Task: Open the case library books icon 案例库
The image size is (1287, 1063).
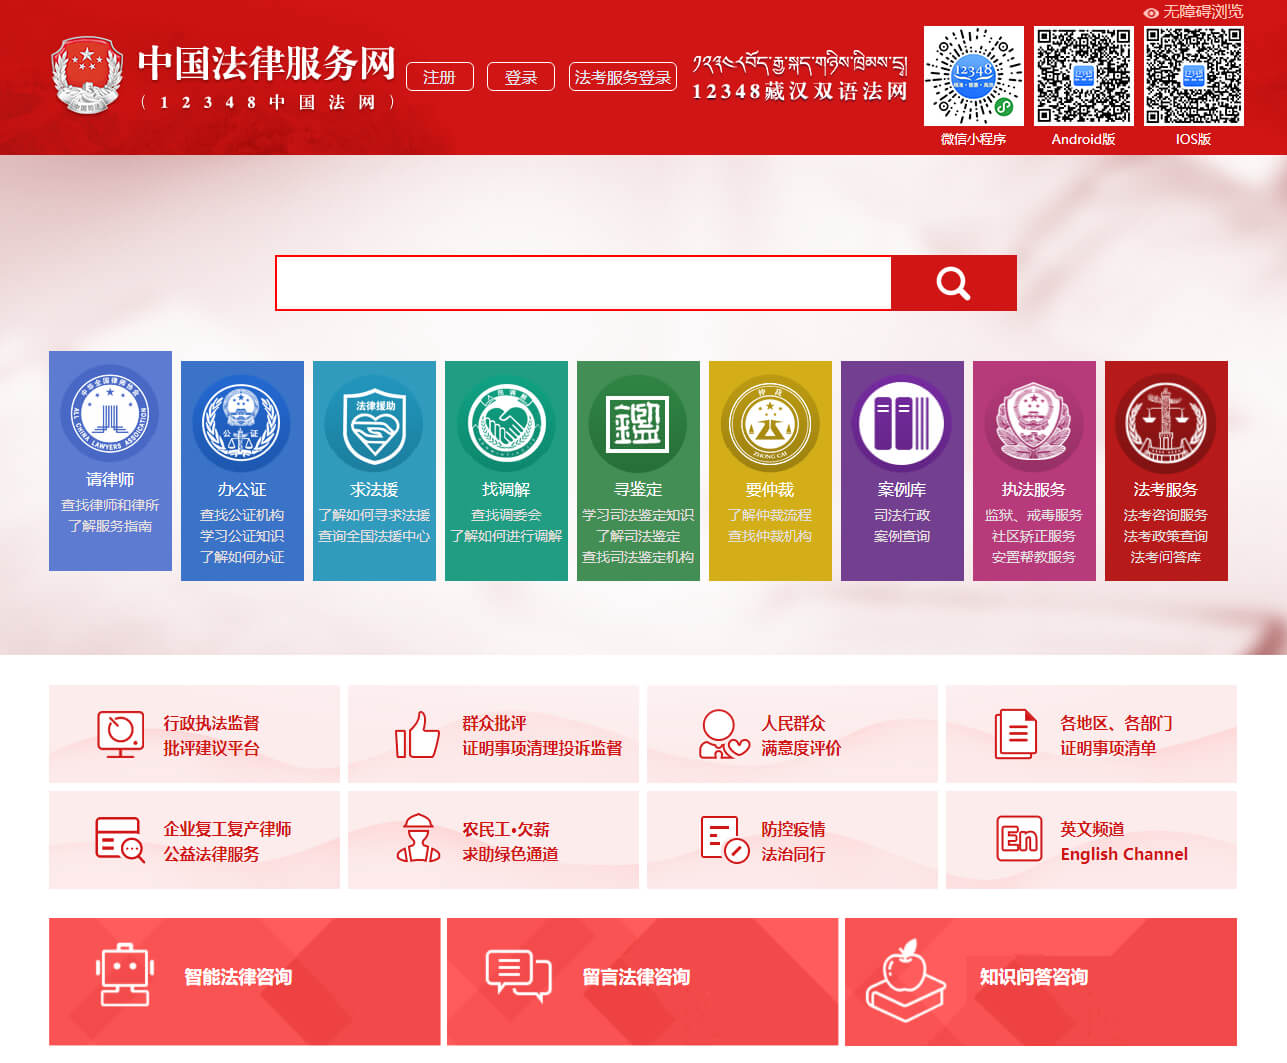Action: (x=902, y=423)
